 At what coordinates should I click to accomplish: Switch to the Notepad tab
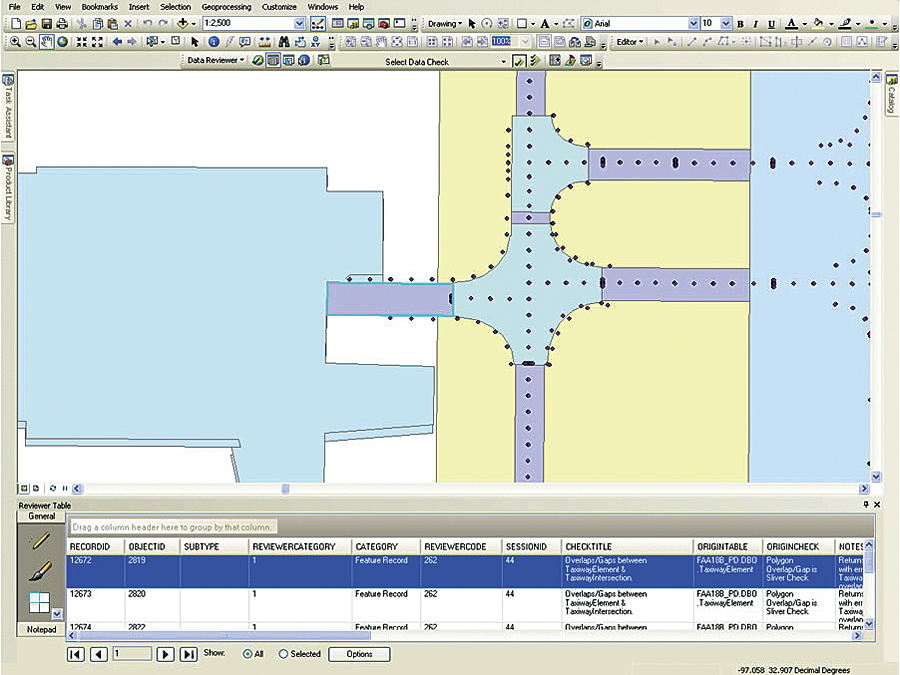point(41,630)
